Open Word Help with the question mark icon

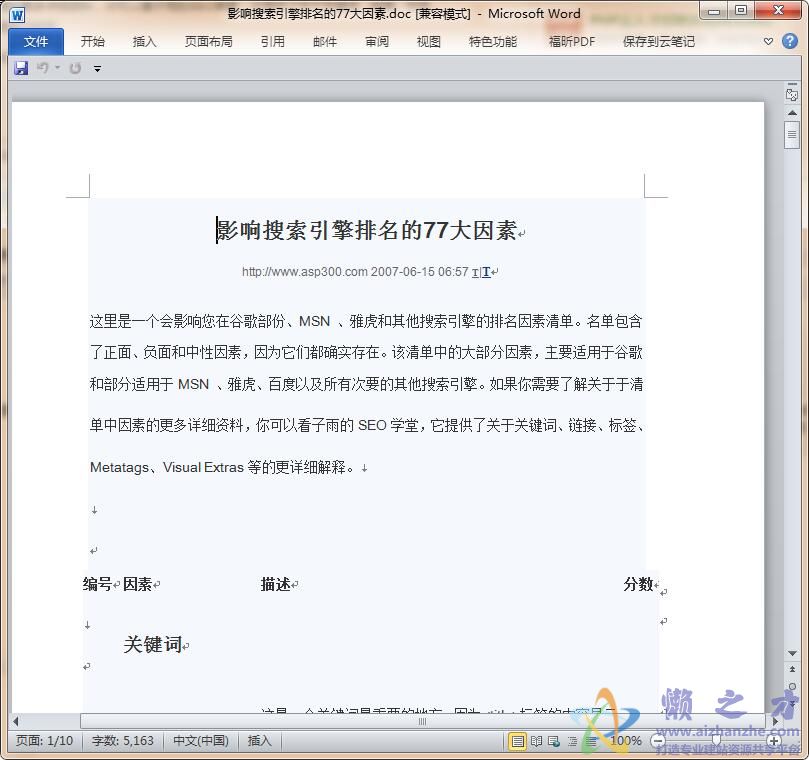tap(790, 42)
